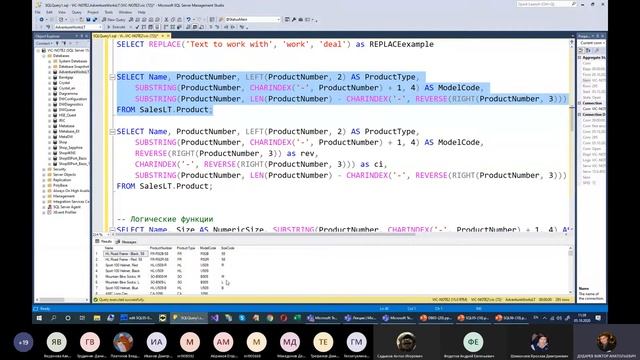The image size is (640, 360).
Task: Switch to the Results tab
Action: [104, 242]
